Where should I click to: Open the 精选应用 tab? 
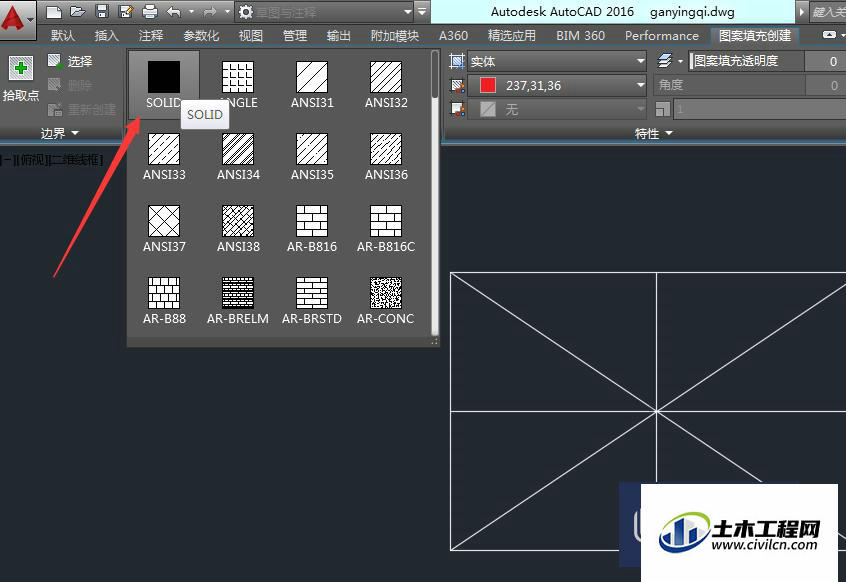511,36
